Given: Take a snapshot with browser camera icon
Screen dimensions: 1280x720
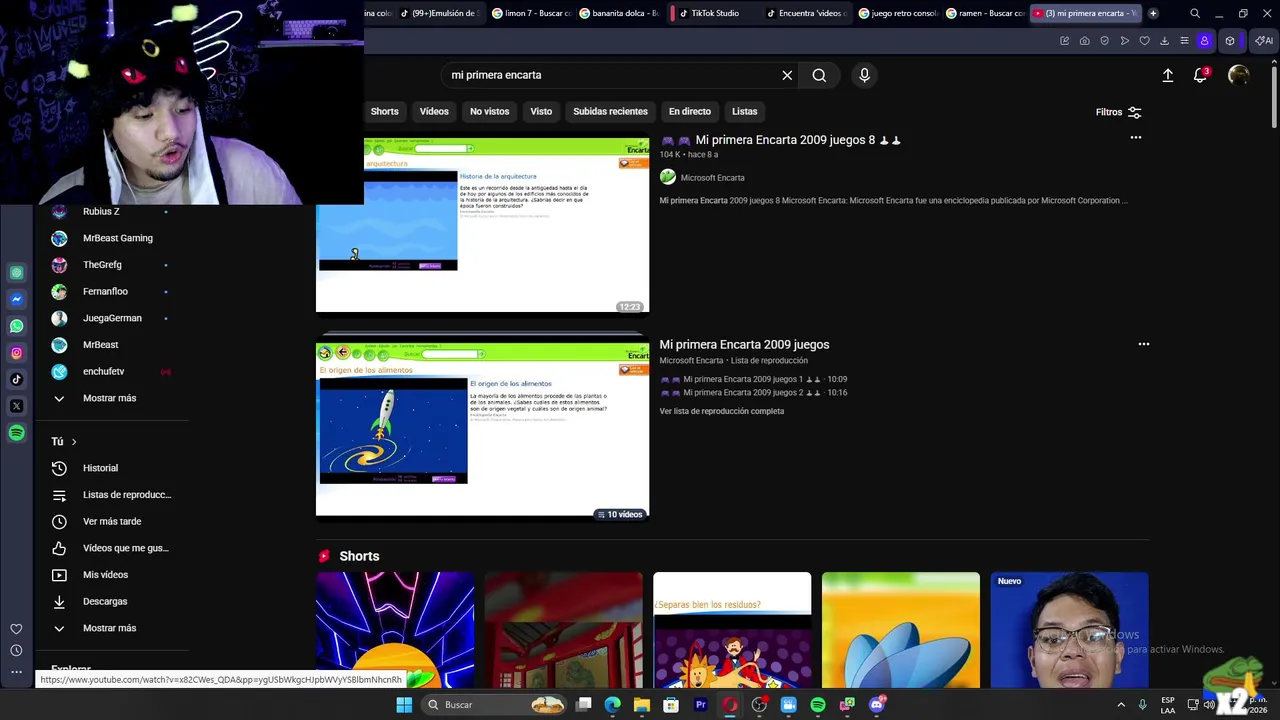Looking at the screenshot, I should [x=1084, y=41].
